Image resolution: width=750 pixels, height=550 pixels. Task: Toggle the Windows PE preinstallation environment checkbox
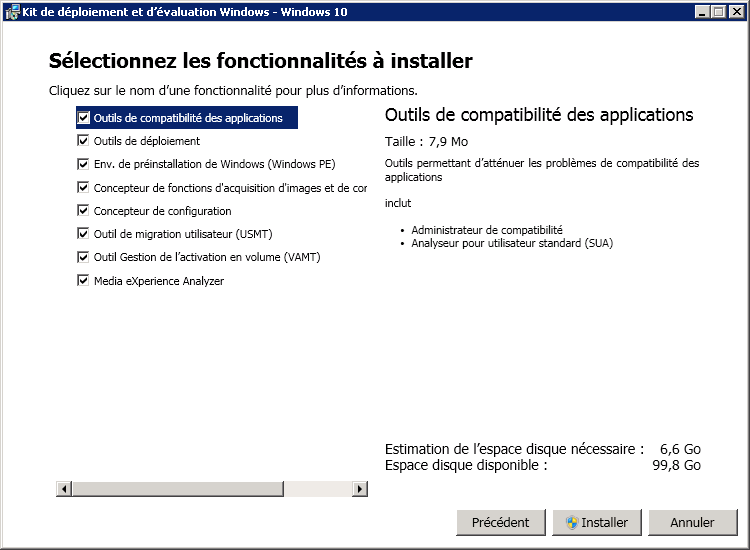coord(84,164)
